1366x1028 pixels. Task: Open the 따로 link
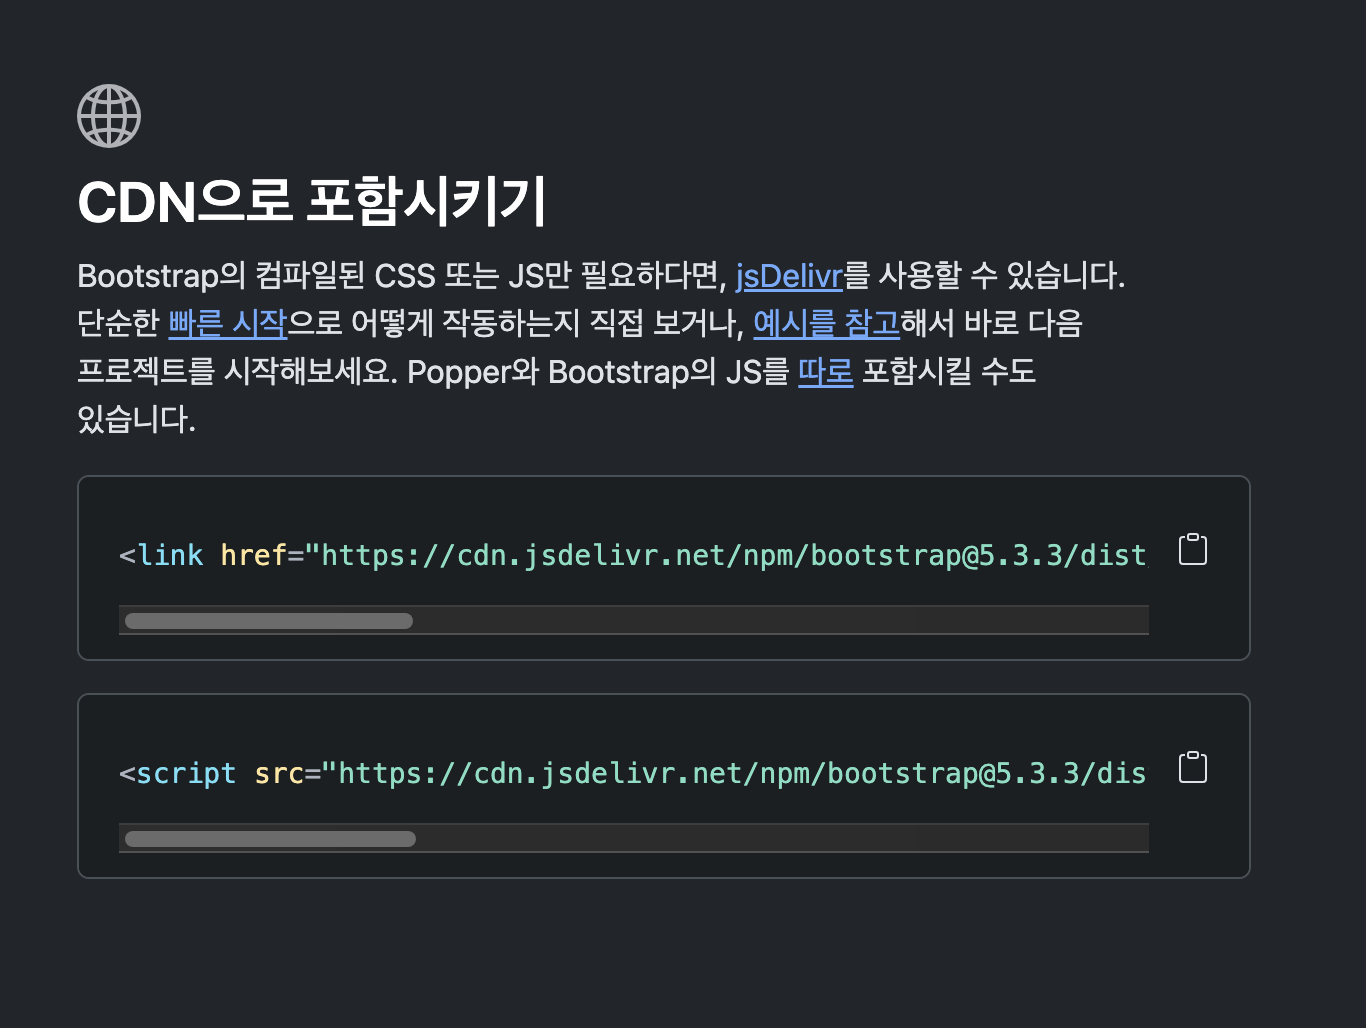pyautogui.click(x=825, y=371)
